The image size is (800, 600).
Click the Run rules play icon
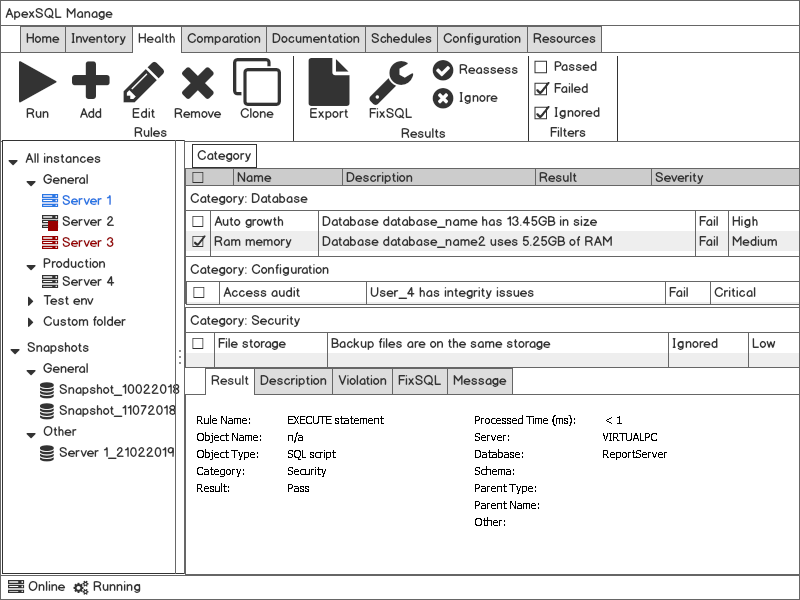coord(37,82)
